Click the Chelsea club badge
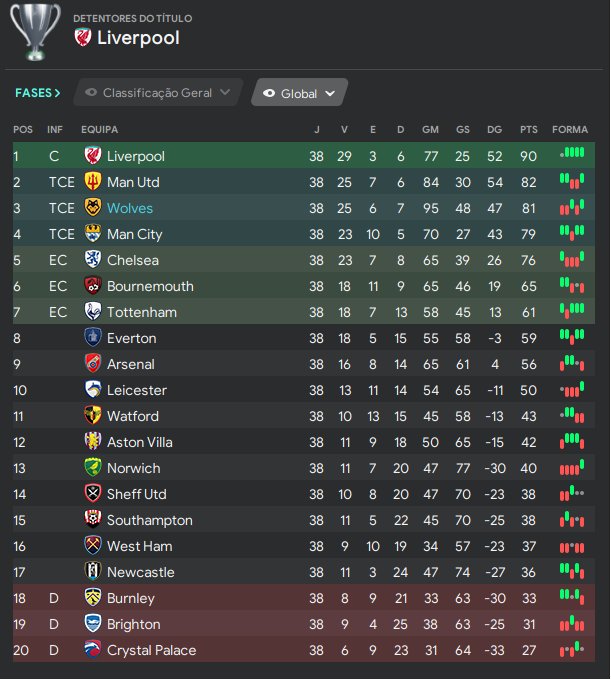 click(93, 260)
